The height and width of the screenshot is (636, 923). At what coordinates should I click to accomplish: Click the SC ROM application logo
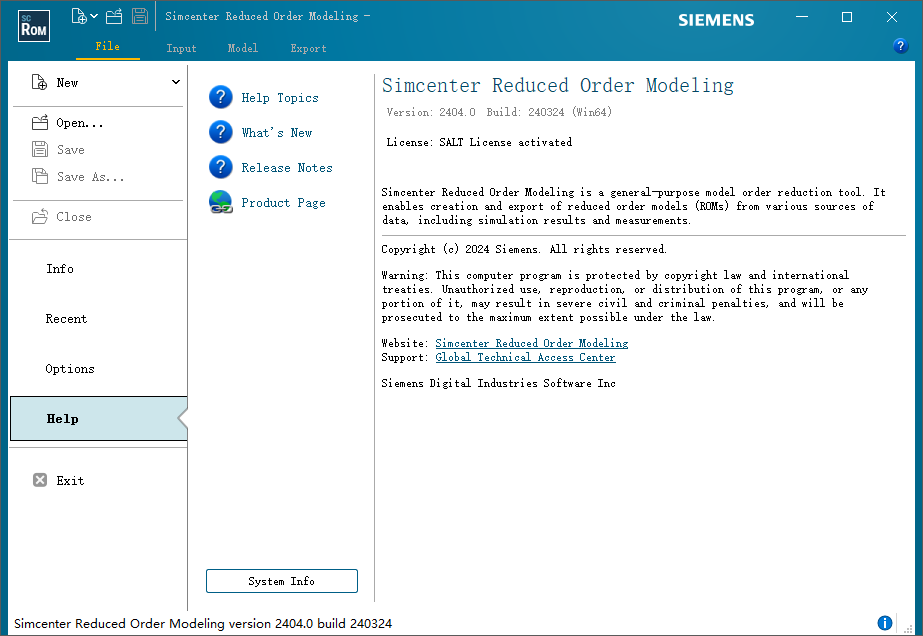click(x=34, y=26)
